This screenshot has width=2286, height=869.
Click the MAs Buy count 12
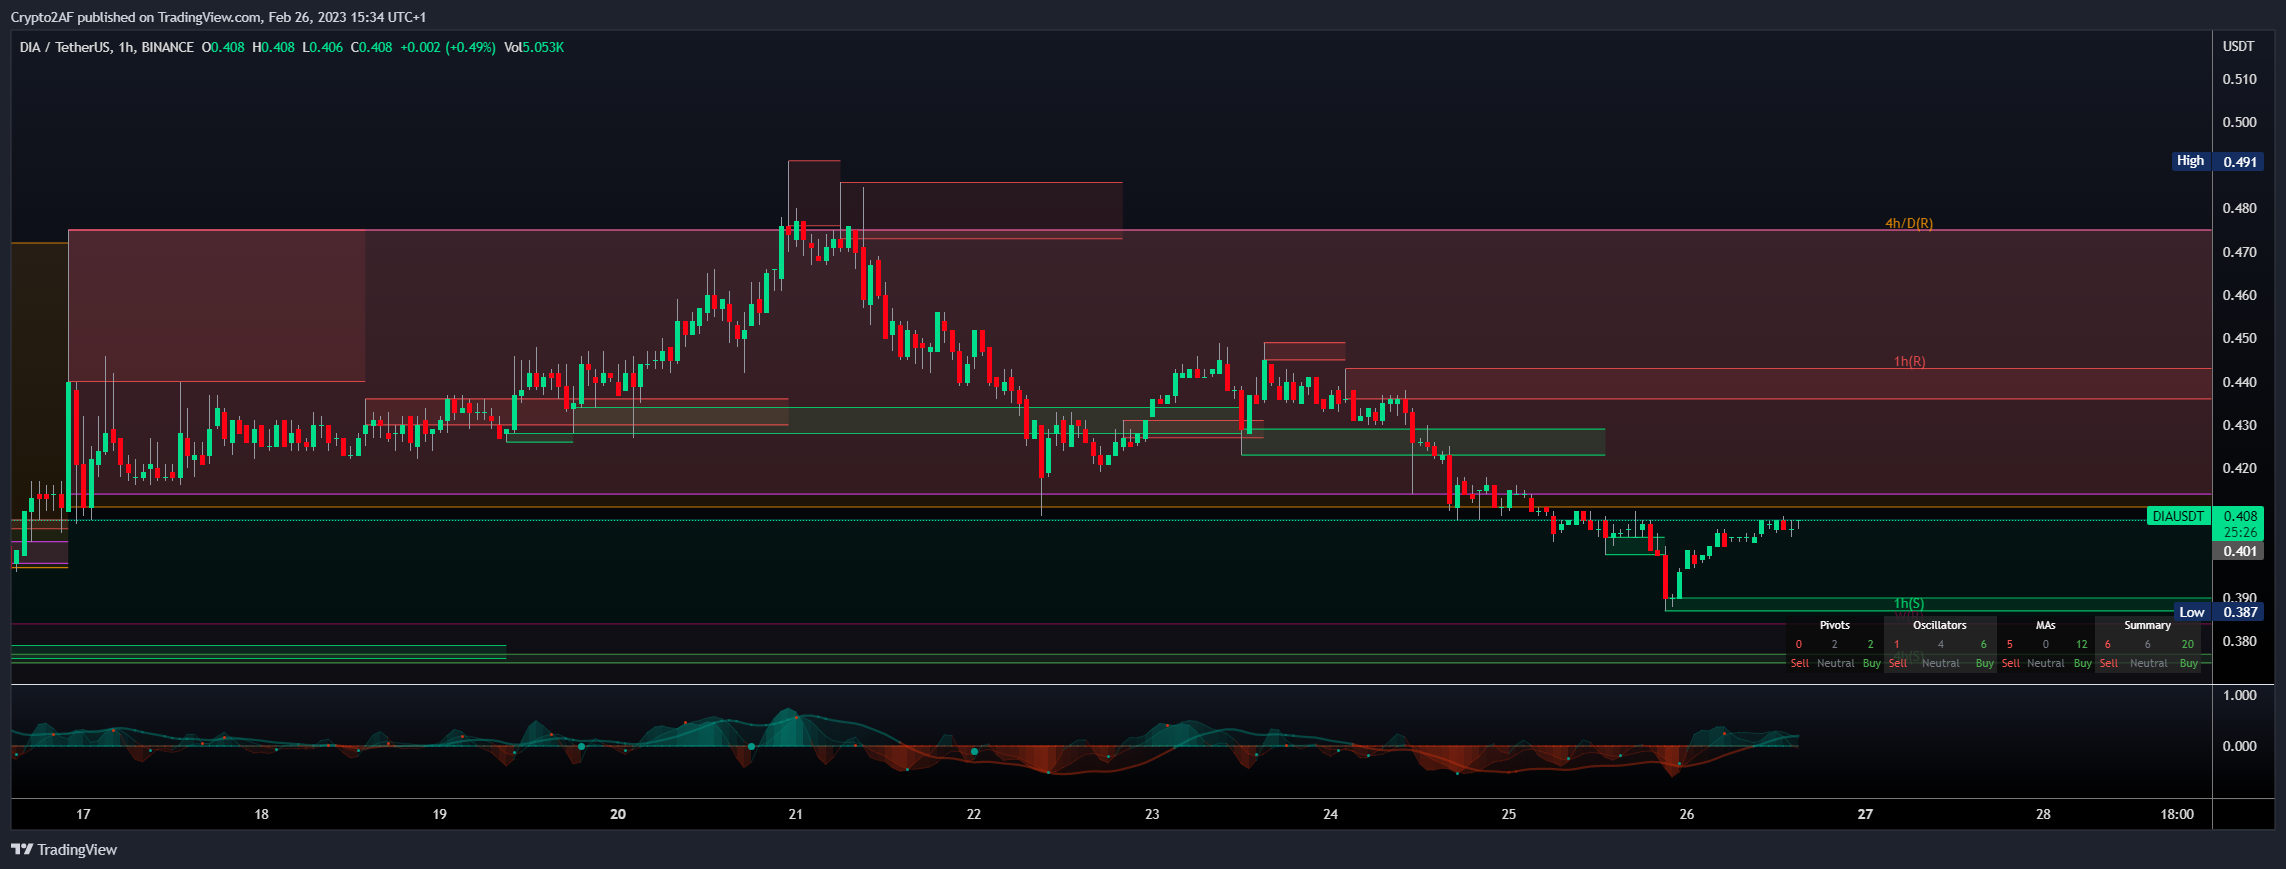point(2082,644)
